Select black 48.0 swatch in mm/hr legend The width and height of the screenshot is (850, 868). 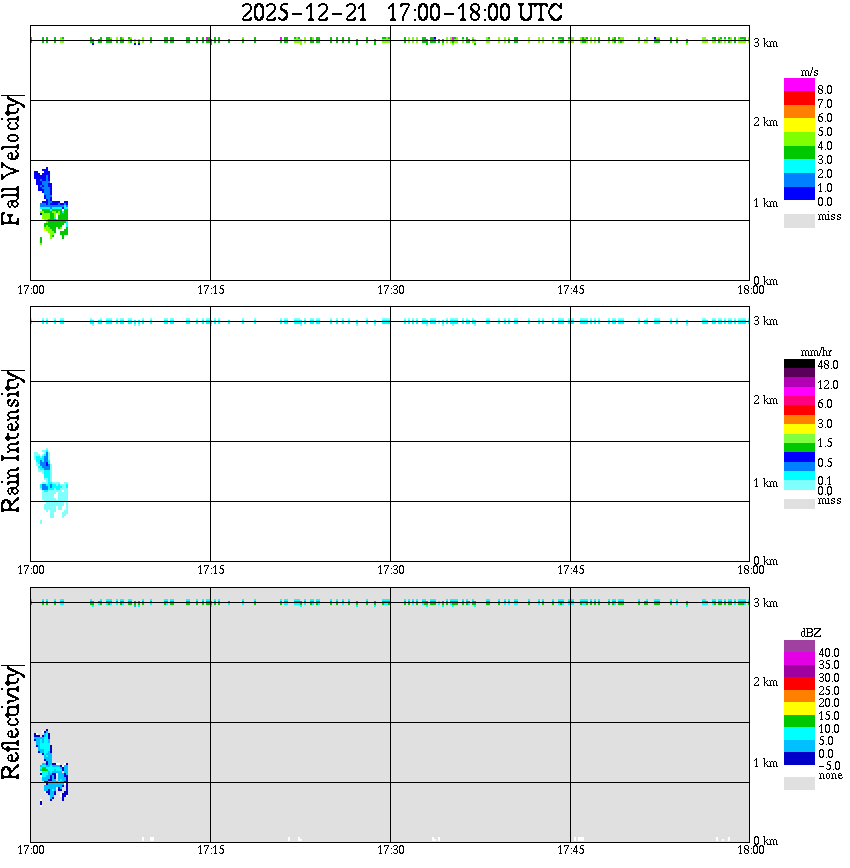point(799,364)
